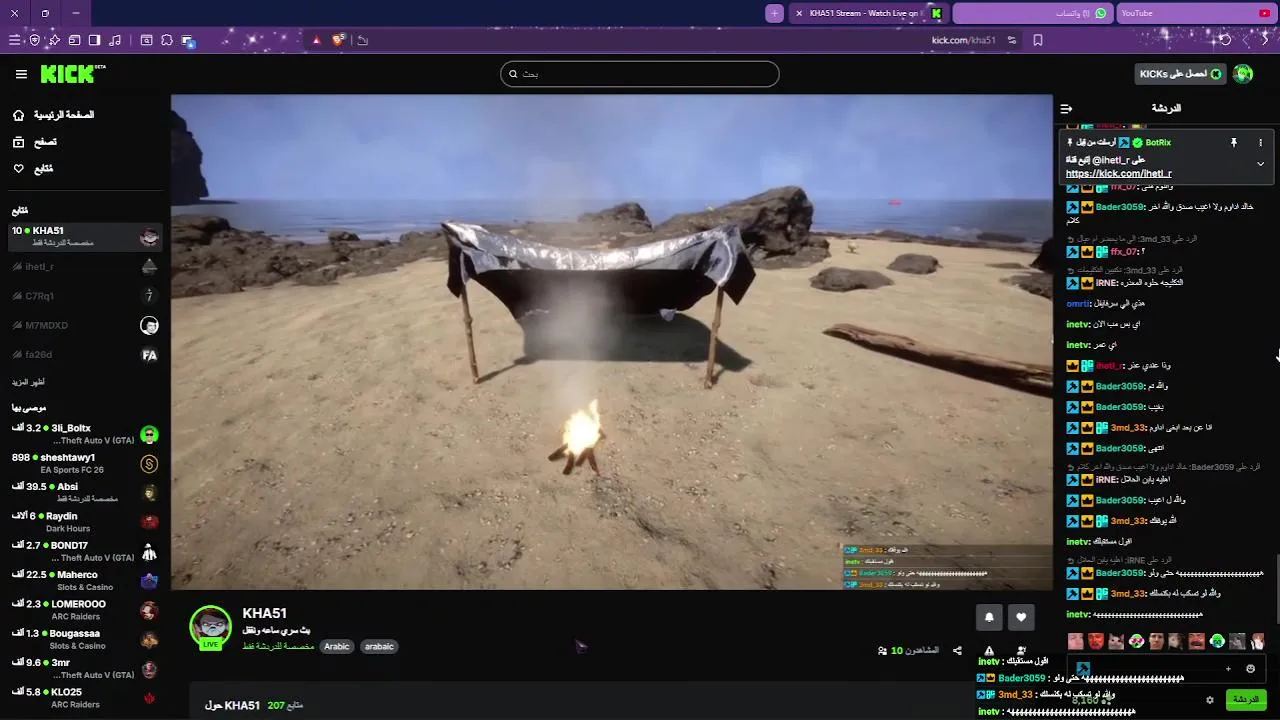Select KHA51 in followed channels
Screen dimensions: 1280x720
point(84,237)
